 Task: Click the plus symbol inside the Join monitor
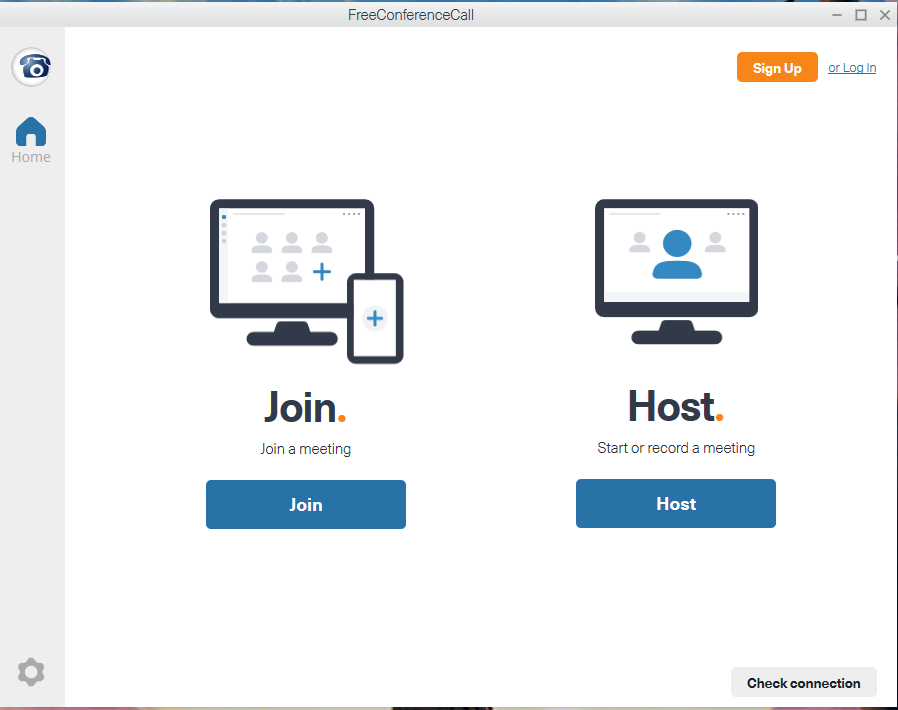pos(322,271)
